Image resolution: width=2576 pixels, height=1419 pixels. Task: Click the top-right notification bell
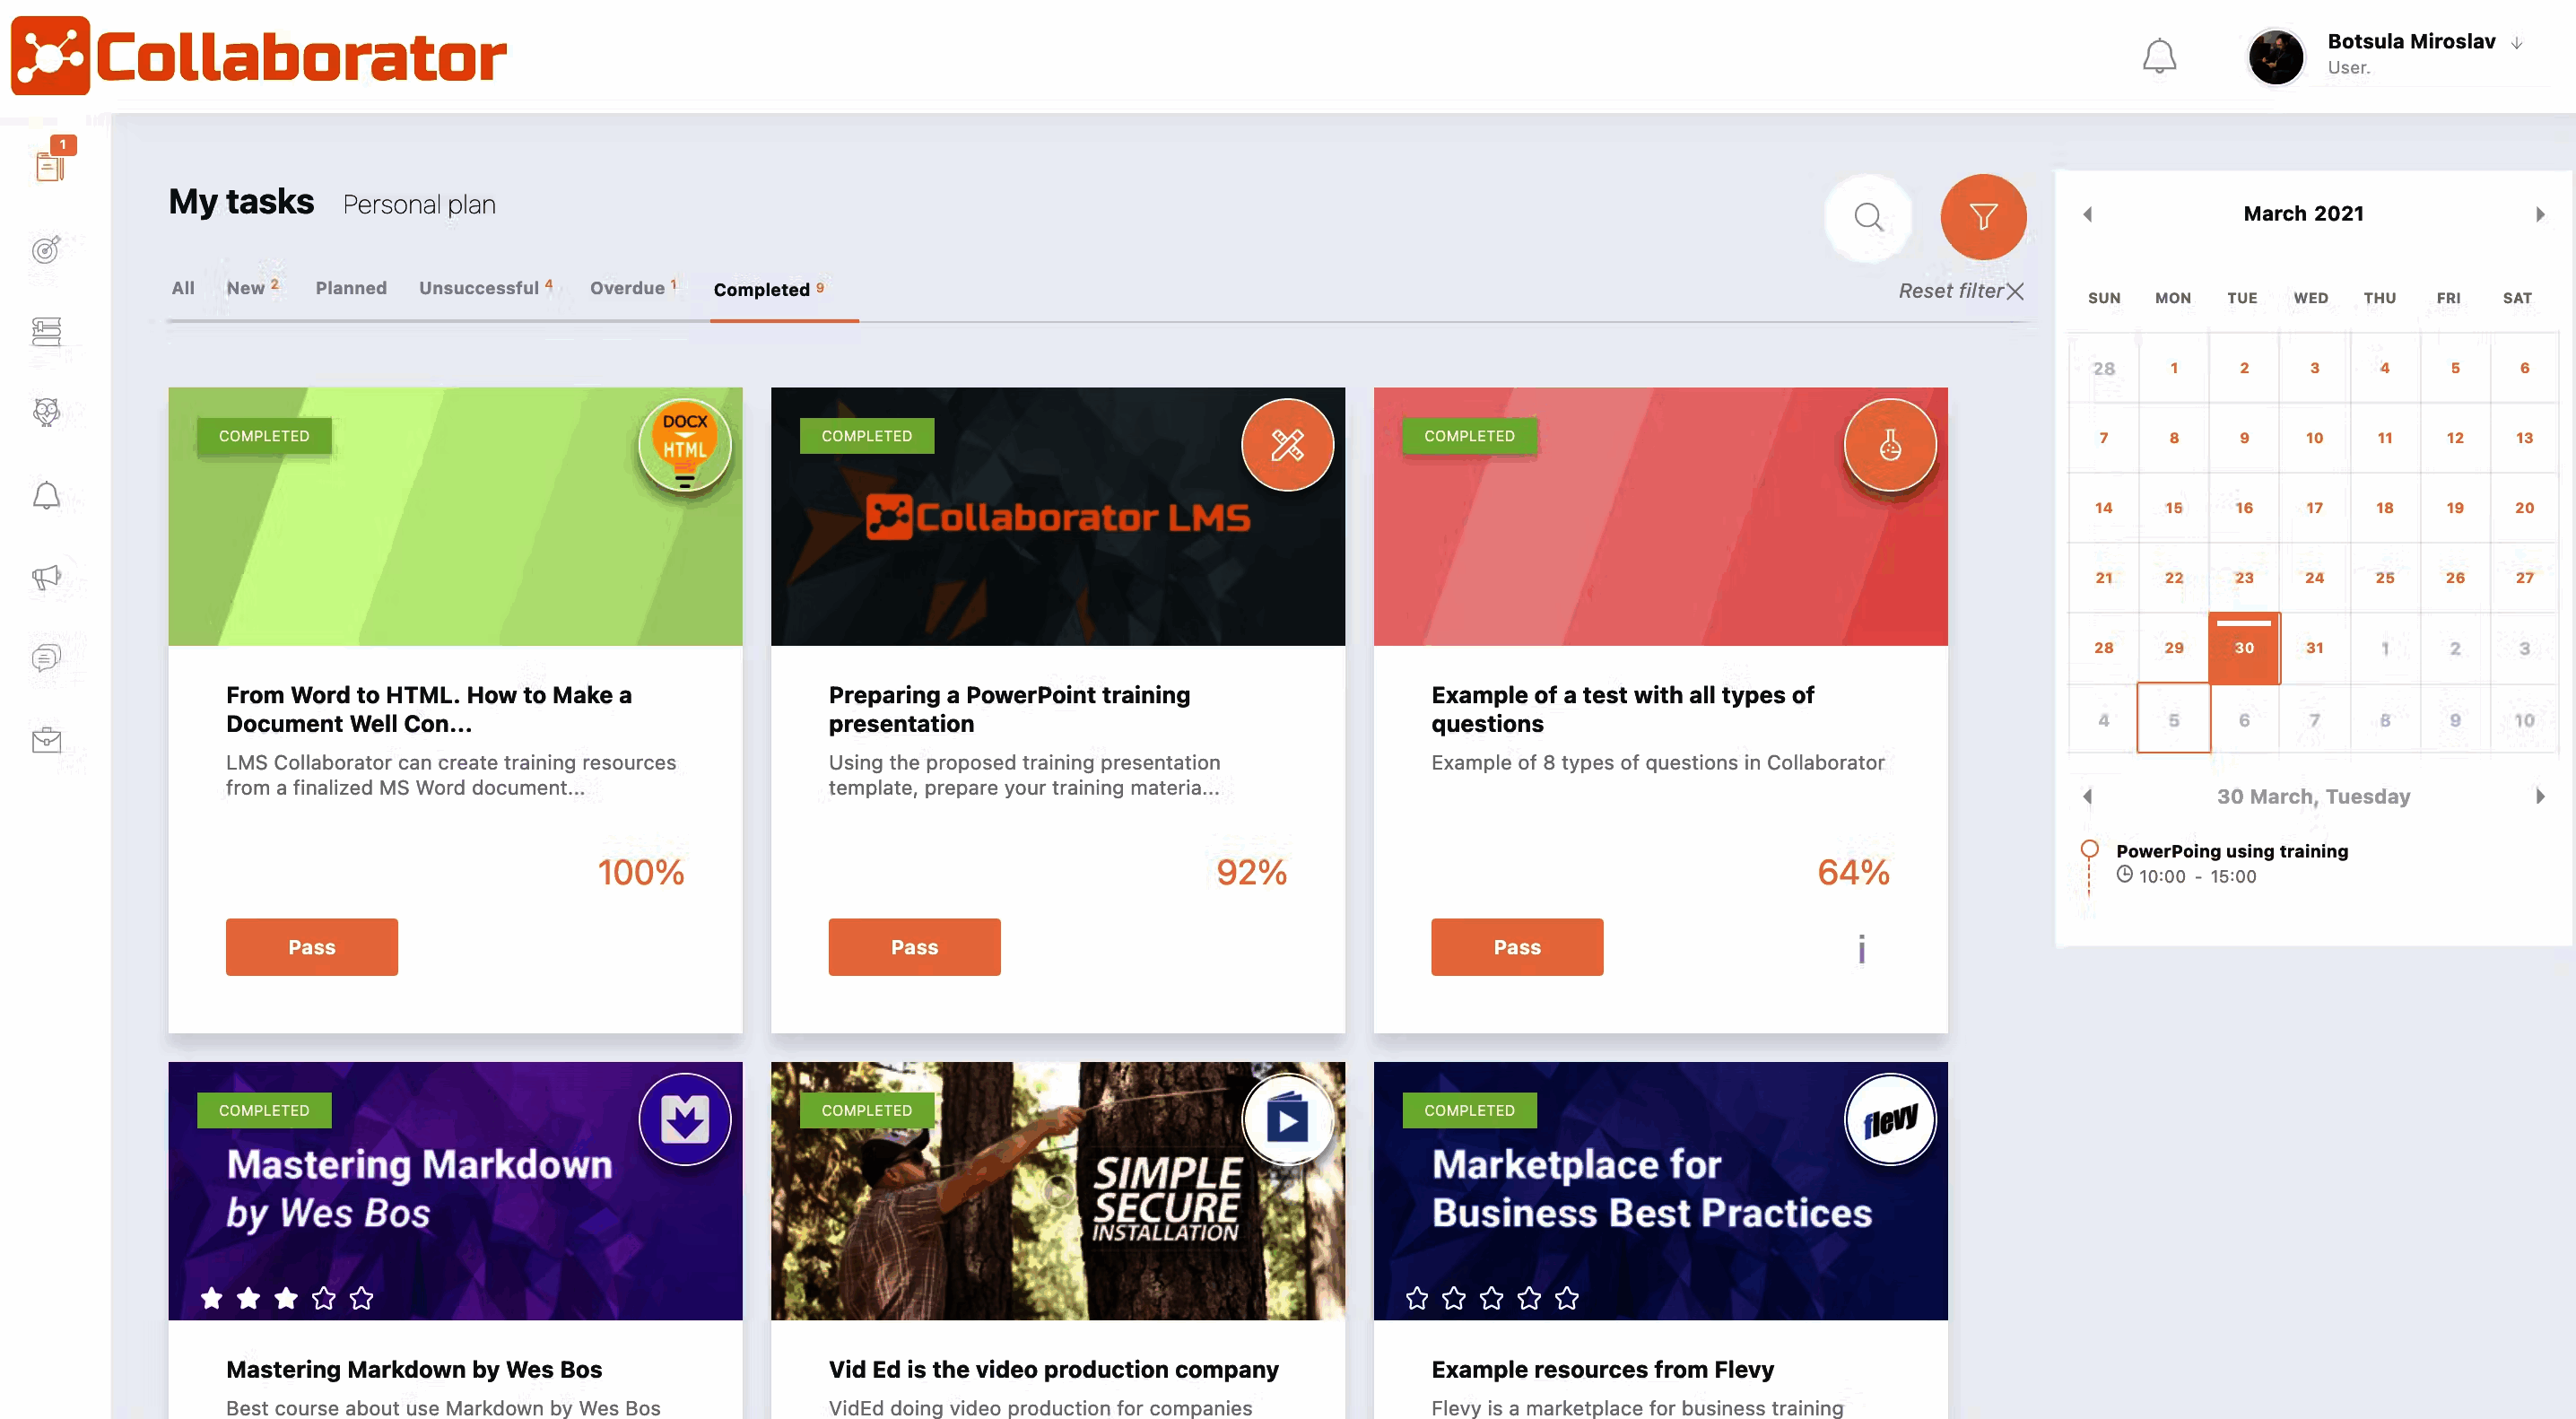2160,56
